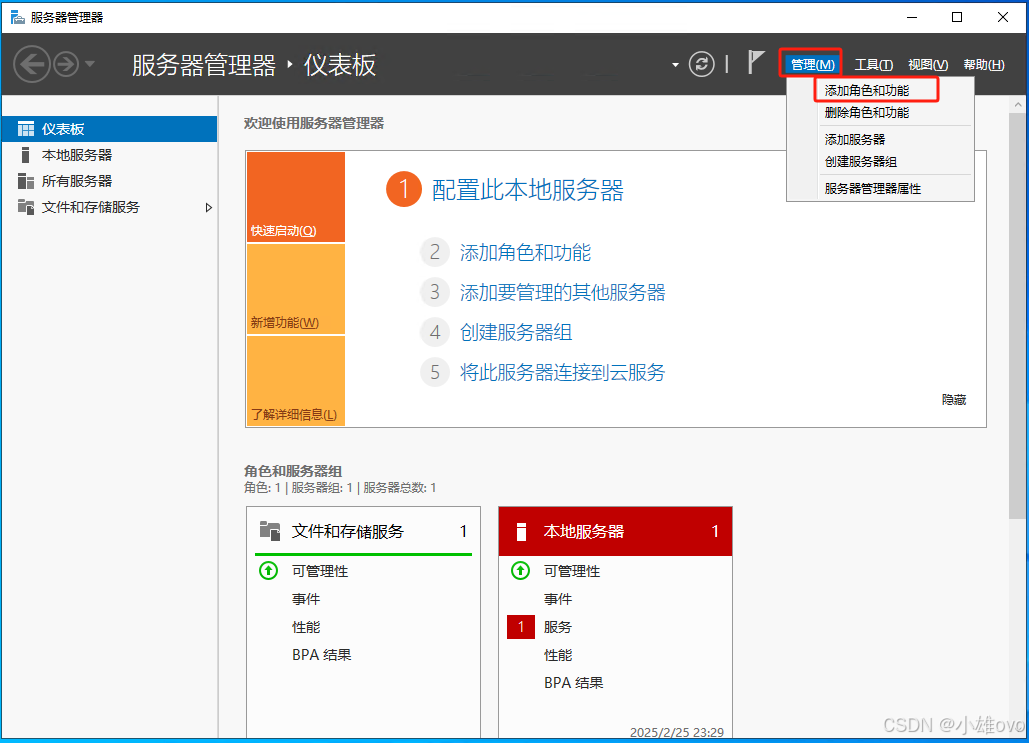The image size is (1029, 743).
Task: Click the 配置此本地服务器 link
Action: click(x=528, y=190)
